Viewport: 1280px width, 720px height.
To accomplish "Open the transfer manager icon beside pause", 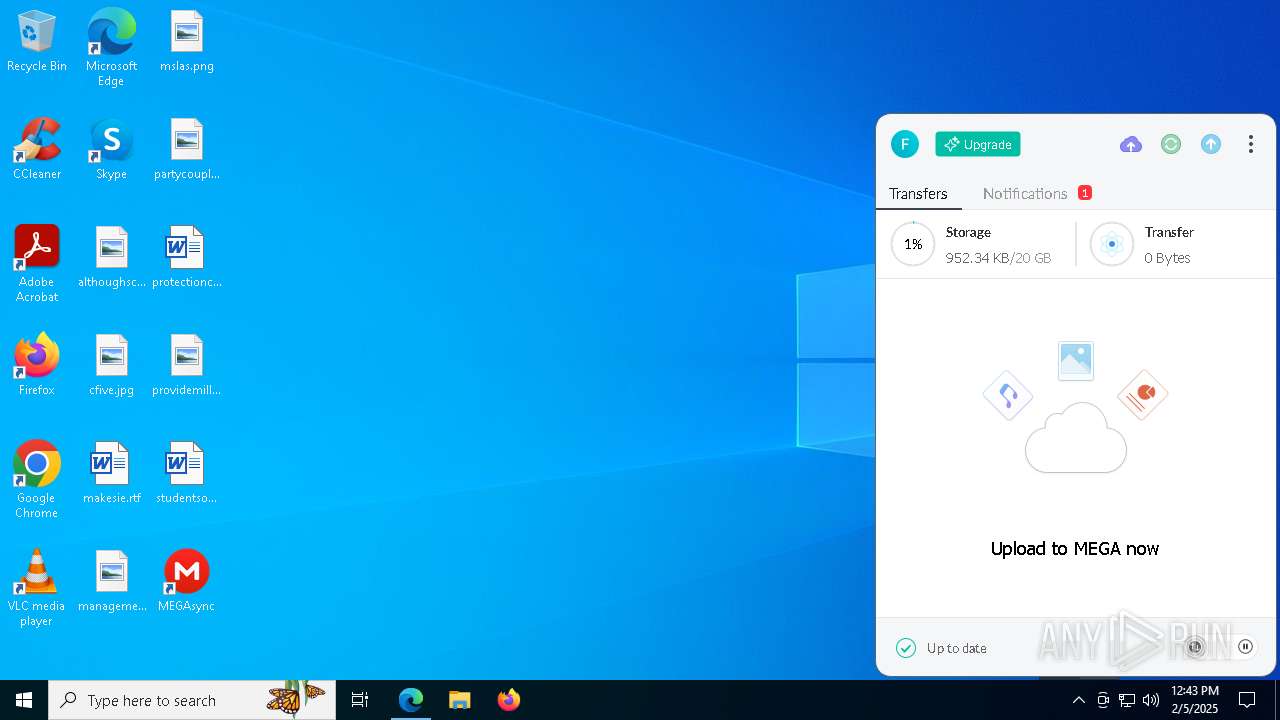I will pos(1195,647).
